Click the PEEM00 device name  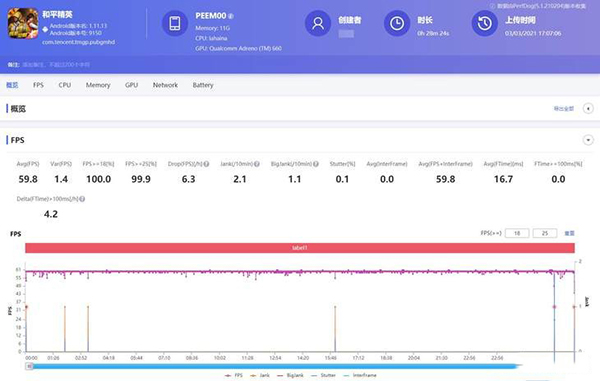pyautogui.click(x=210, y=16)
